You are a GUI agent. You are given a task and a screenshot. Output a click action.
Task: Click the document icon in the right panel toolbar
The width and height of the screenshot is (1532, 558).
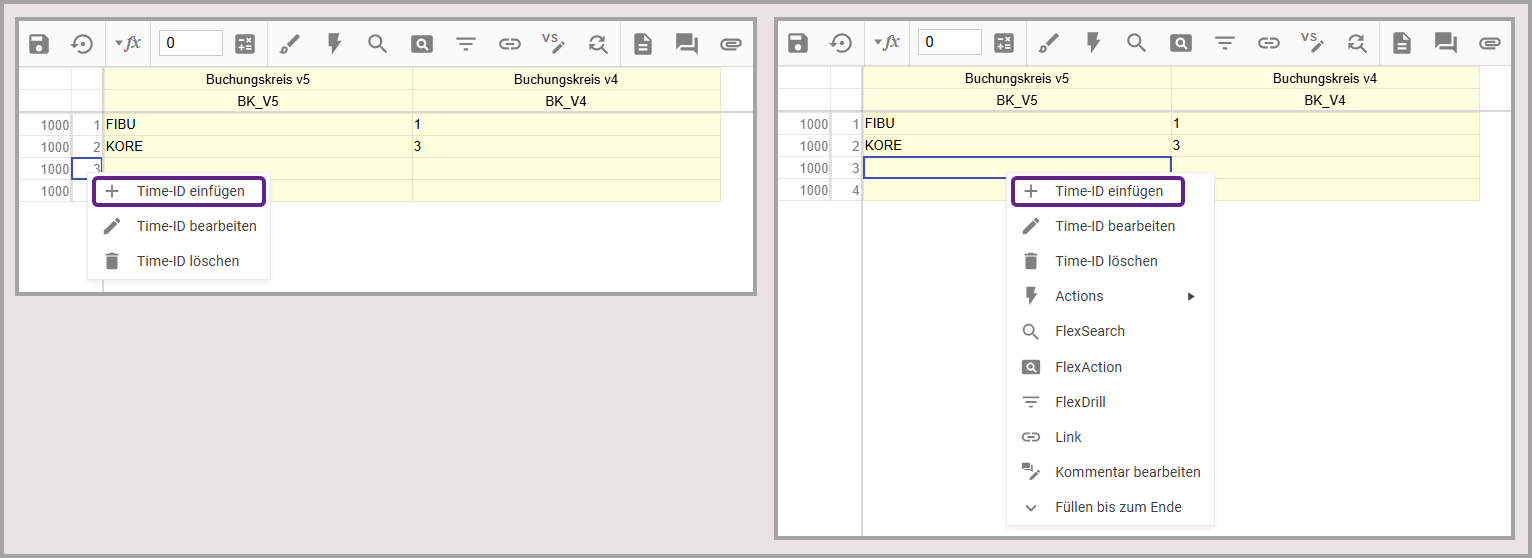pyautogui.click(x=1402, y=43)
